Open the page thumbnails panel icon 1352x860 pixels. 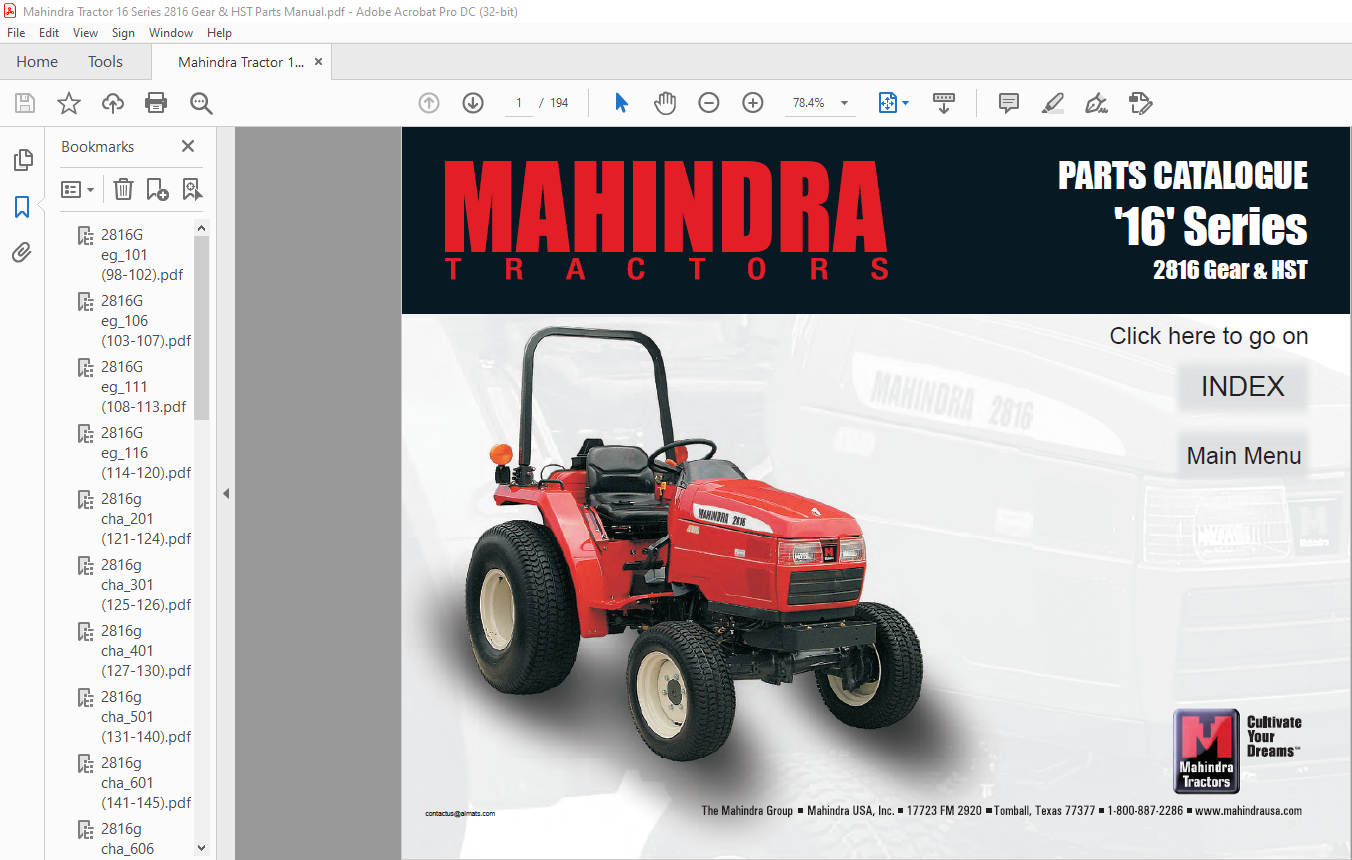[22, 161]
